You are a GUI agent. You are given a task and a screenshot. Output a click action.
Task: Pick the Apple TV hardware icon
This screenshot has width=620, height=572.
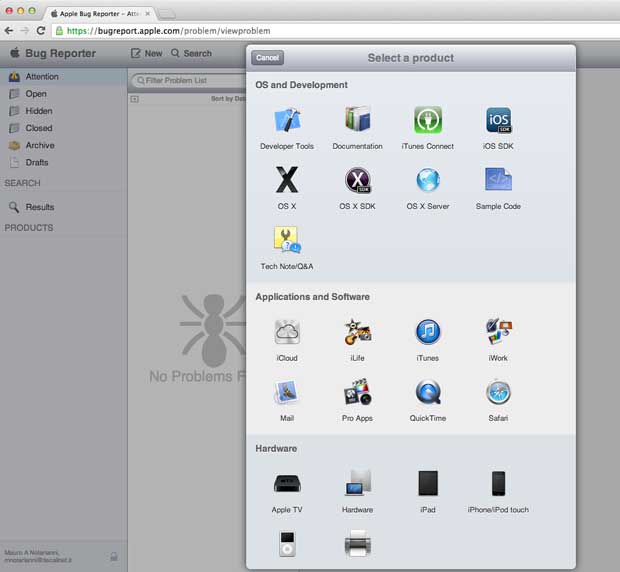[x=287, y=483]
